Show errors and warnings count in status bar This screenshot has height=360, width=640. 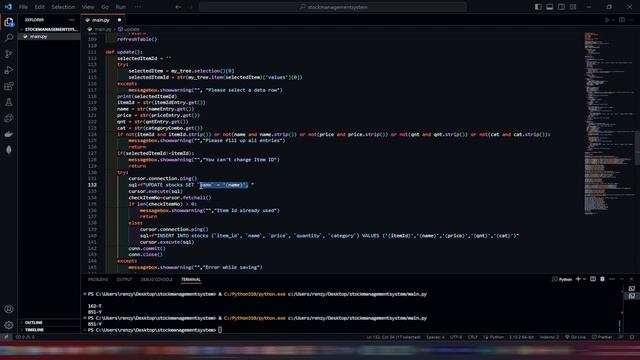25,337
